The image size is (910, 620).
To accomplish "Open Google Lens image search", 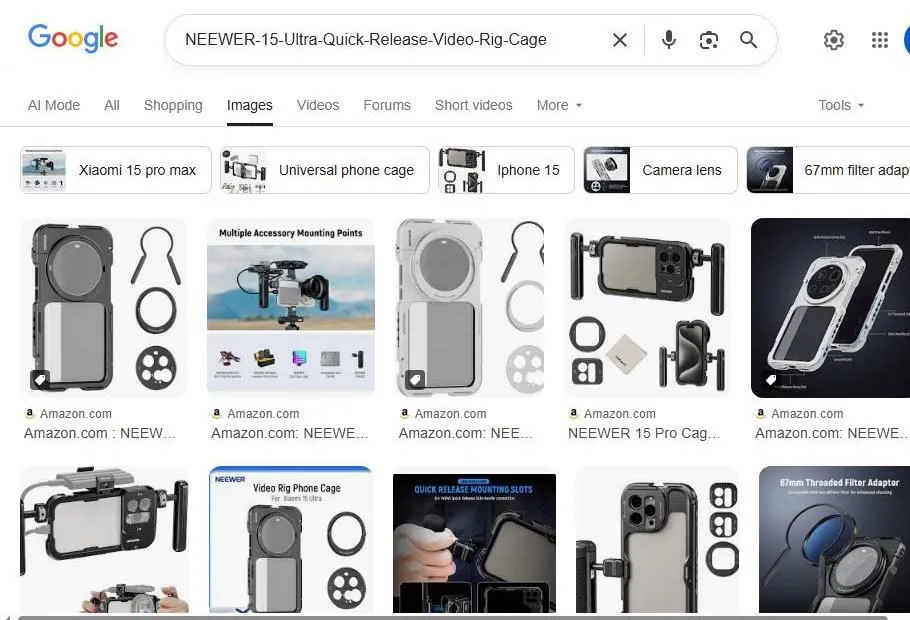I will tap(708, 40).
